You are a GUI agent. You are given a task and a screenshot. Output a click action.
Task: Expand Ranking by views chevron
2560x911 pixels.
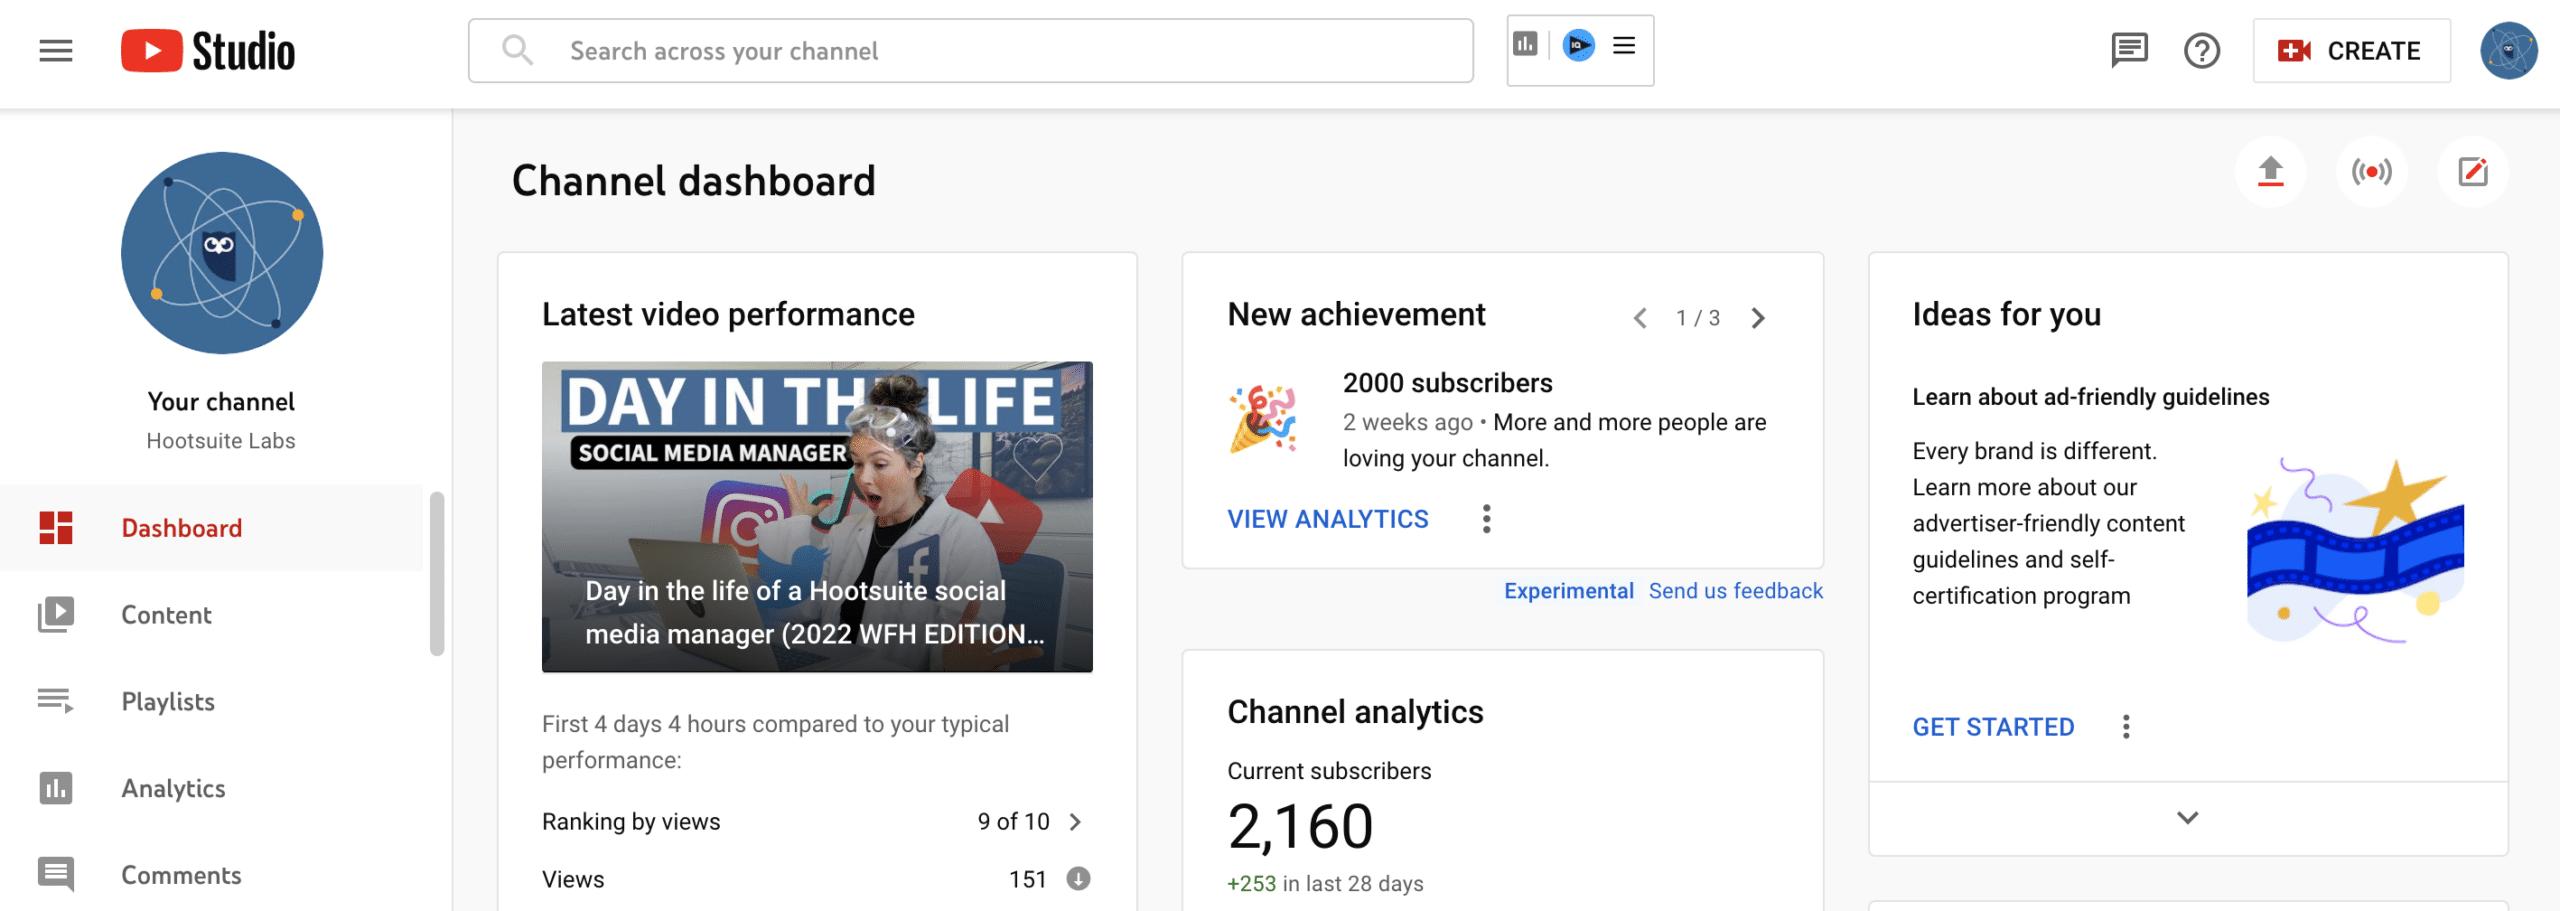coord(1076,822)
